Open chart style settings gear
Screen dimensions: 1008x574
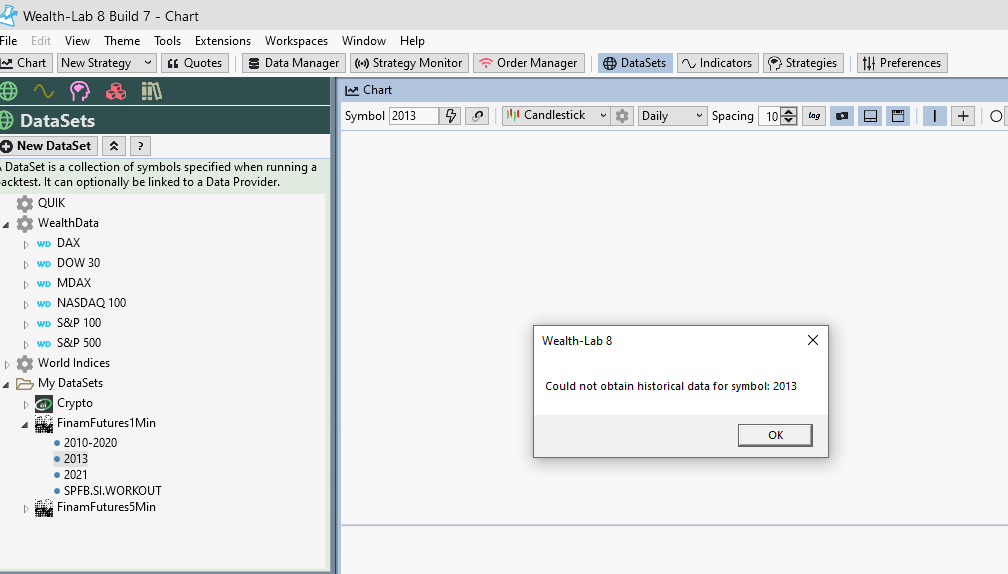coord(622,116)
